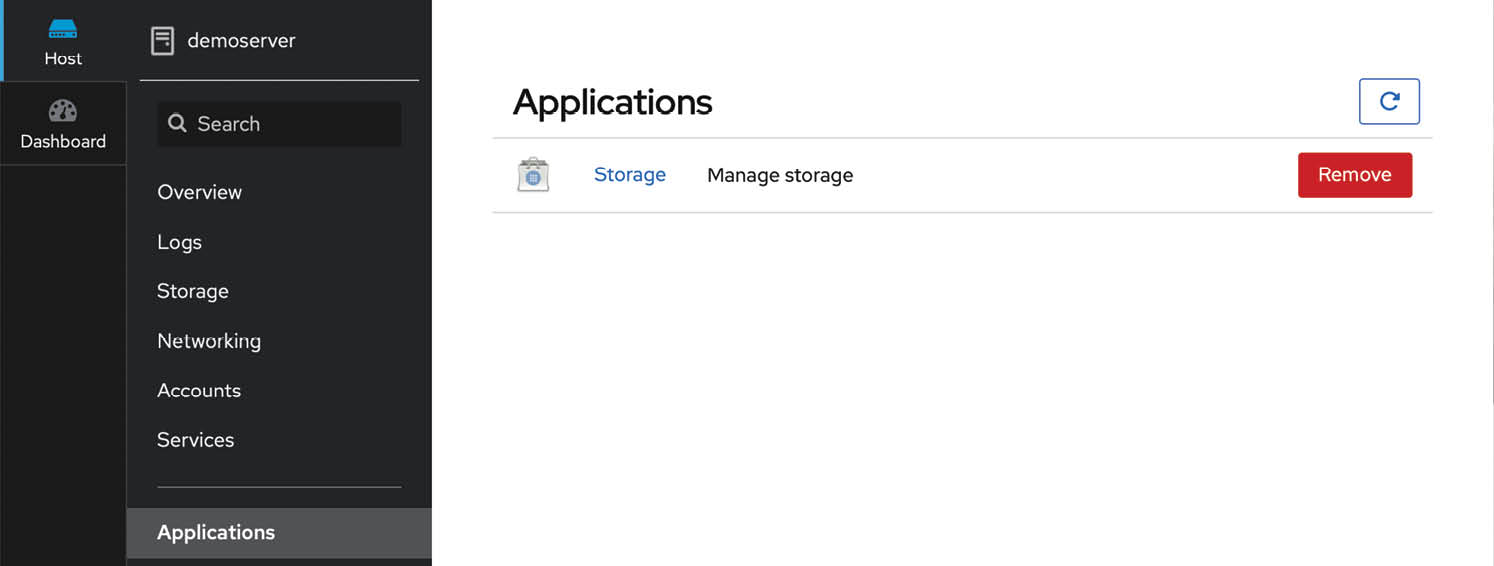Open the Accounts section
Image resolution: width=1494 pixels, height=566 pixels.
(199, 390)
